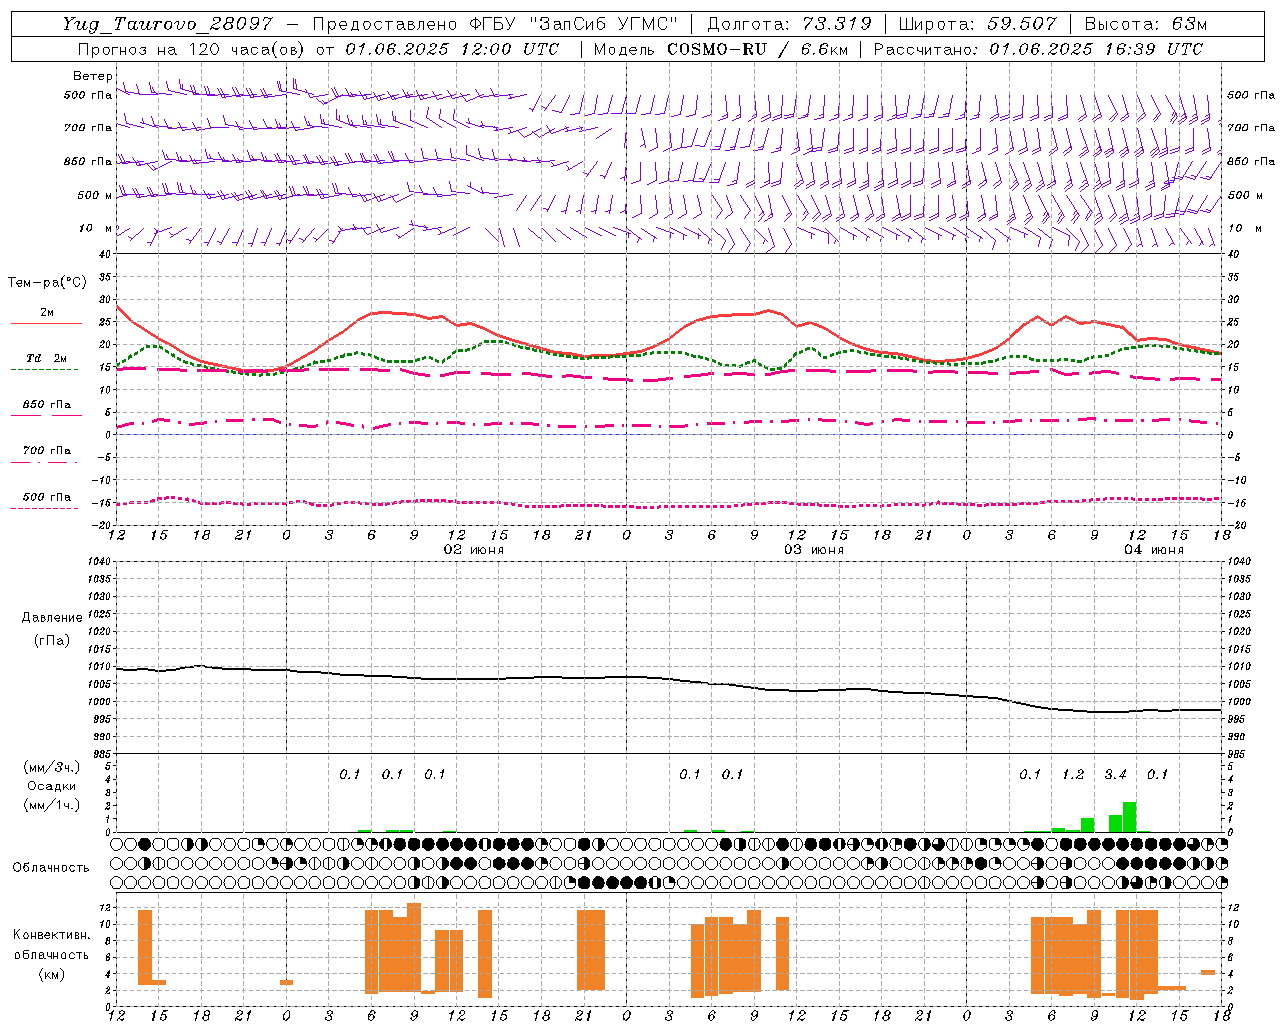The width and height of the screenshot is (1280, 1024).
Task: Select the 04 июня date label
Action: tap(1154, 550)
